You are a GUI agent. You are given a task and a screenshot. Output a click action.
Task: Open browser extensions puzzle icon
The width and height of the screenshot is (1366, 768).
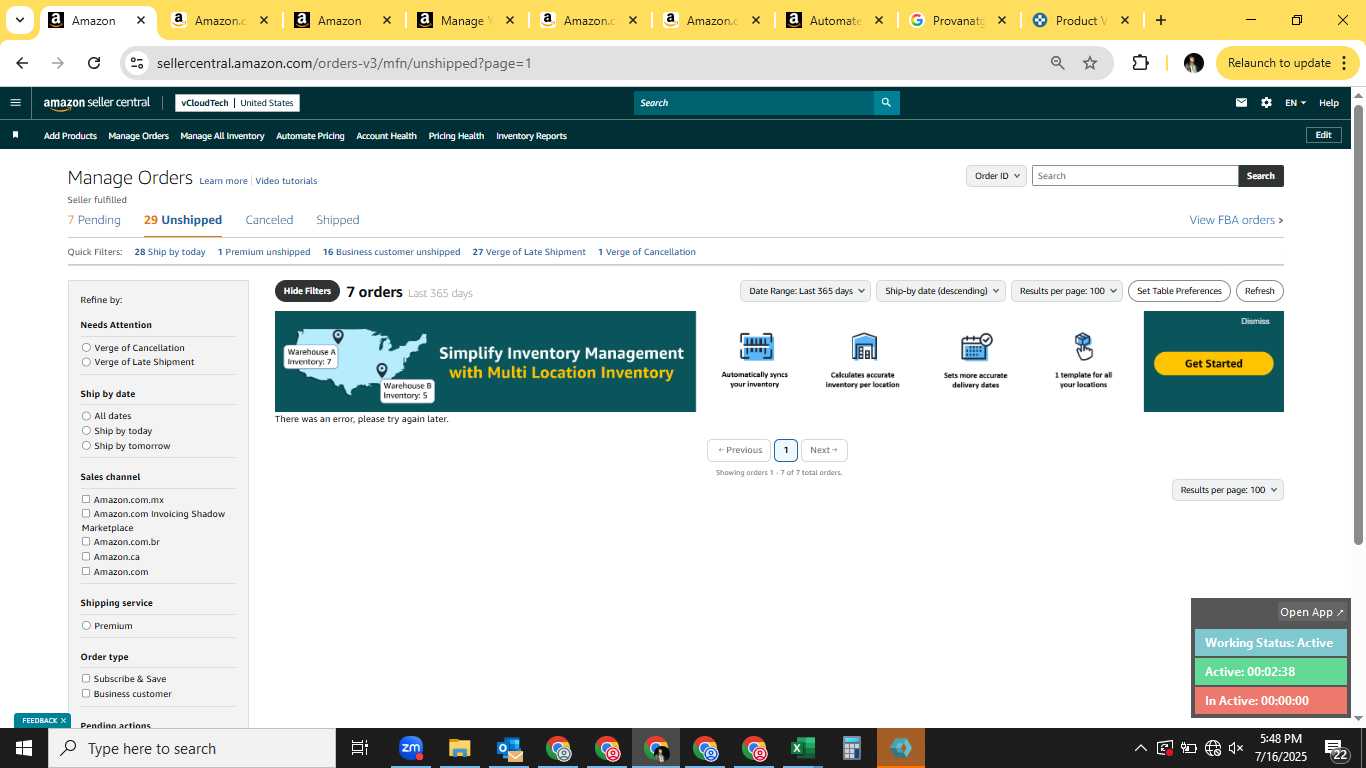point(1140,63)
